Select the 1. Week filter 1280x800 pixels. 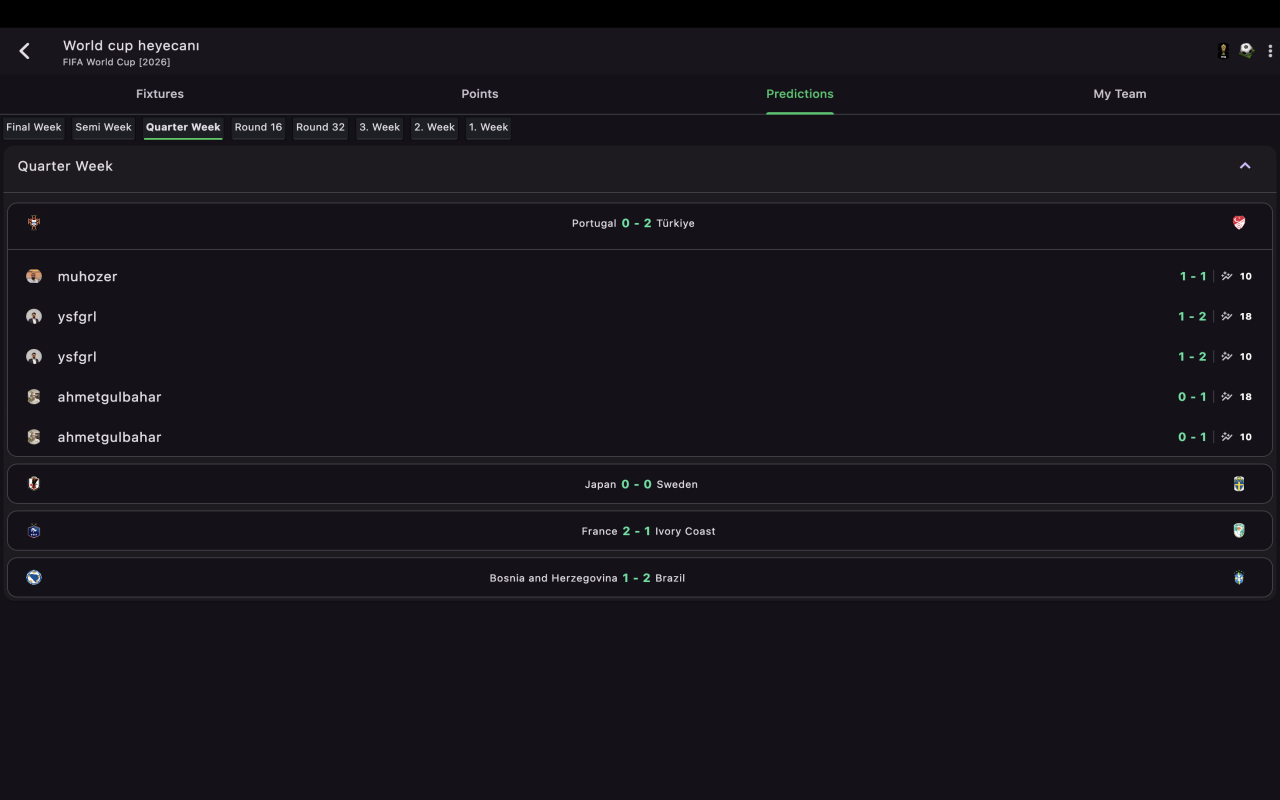pyautogui.click(x=488, y=127)
